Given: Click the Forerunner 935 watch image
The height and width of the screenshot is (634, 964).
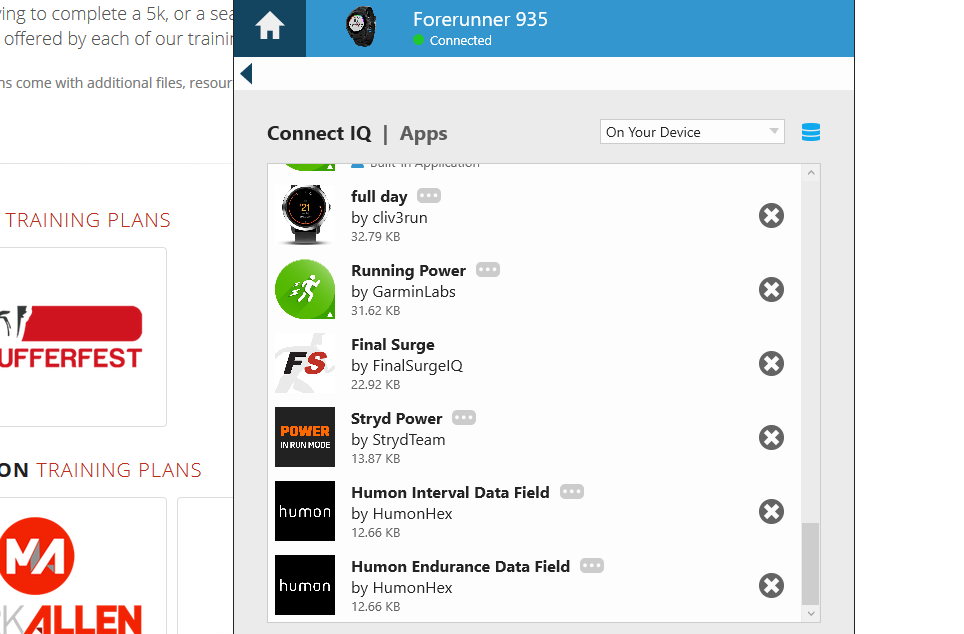Looking at the screenshot, I should 360,26.
